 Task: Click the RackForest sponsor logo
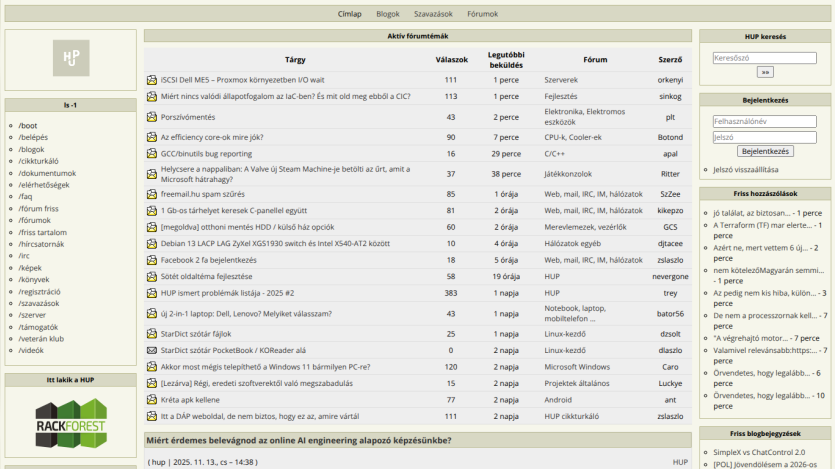point(71,423)
